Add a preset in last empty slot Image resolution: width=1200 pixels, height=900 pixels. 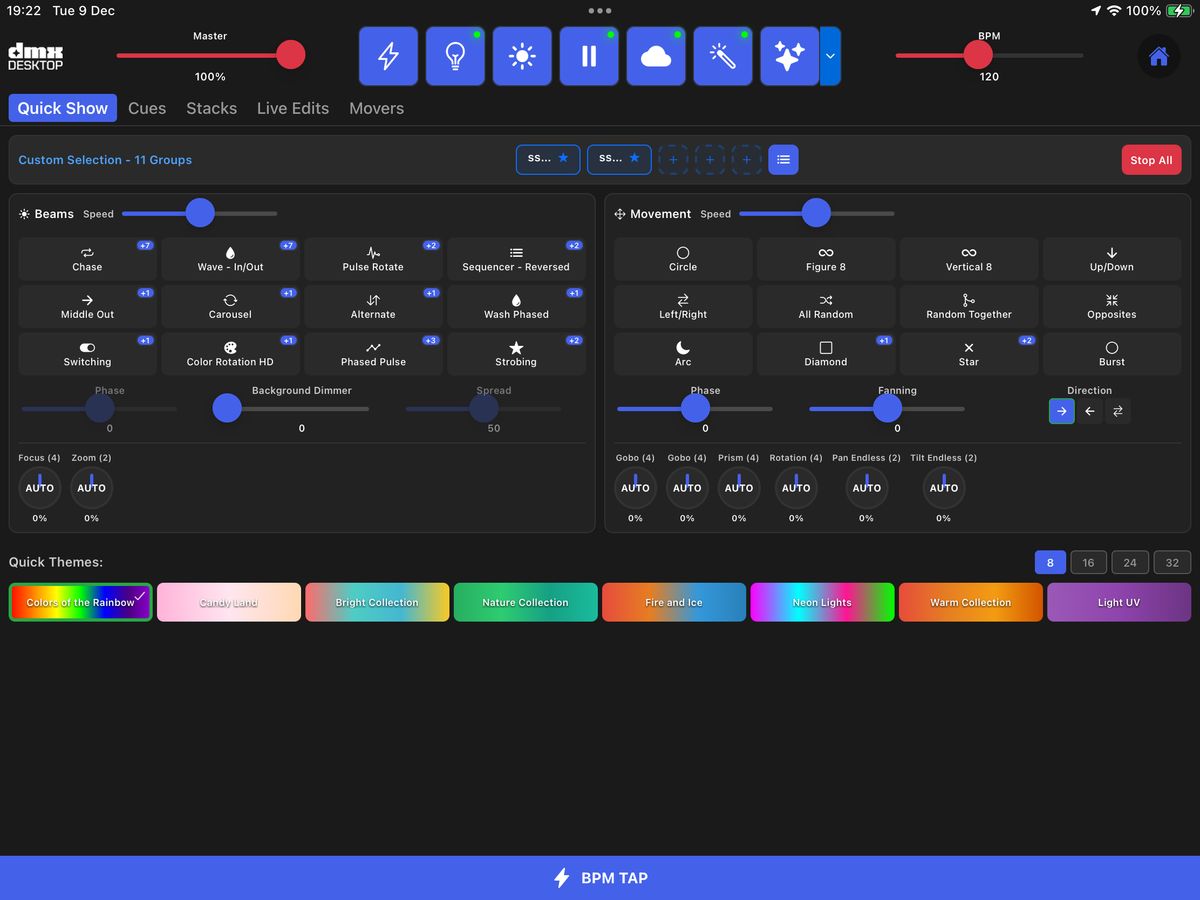click(746, 159)
